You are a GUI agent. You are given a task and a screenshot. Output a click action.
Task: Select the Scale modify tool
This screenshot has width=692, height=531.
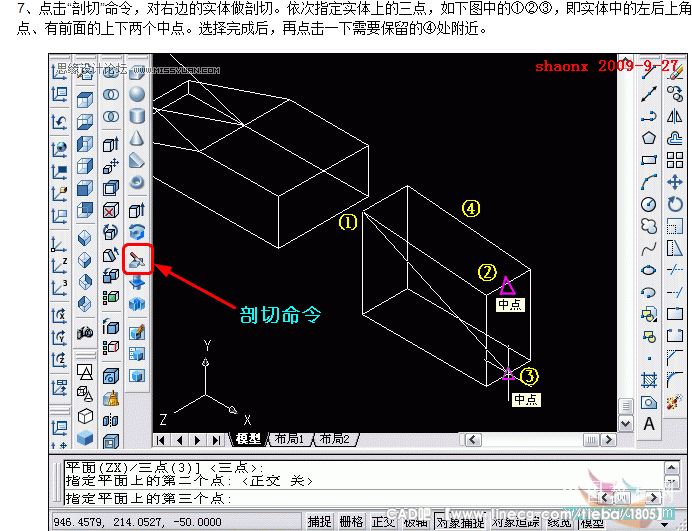[675, 226]
